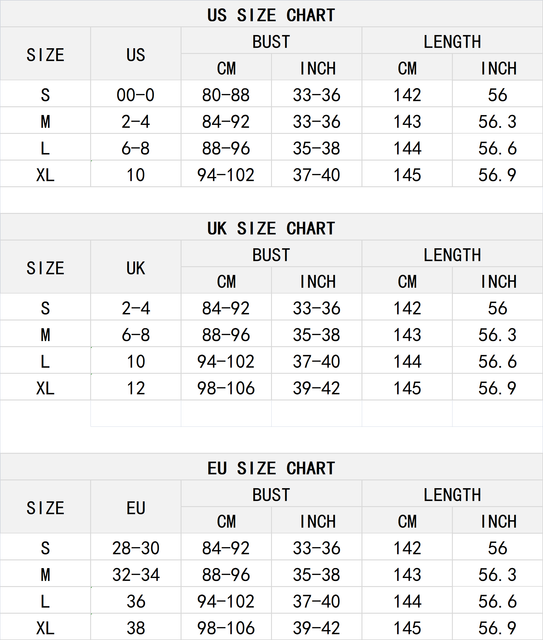Click the US SIZE CHART title

click(x=271, y=15)
